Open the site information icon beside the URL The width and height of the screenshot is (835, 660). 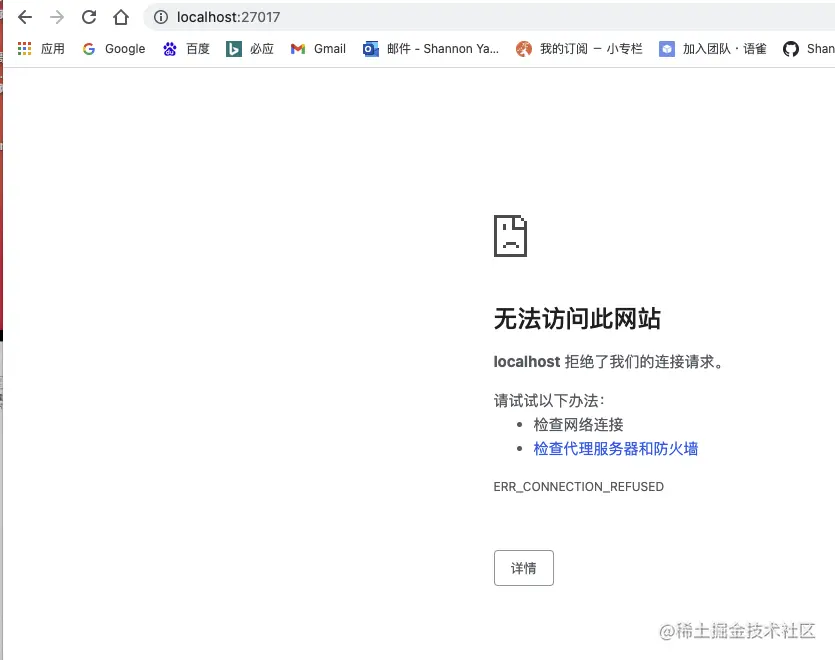(159, 16)
